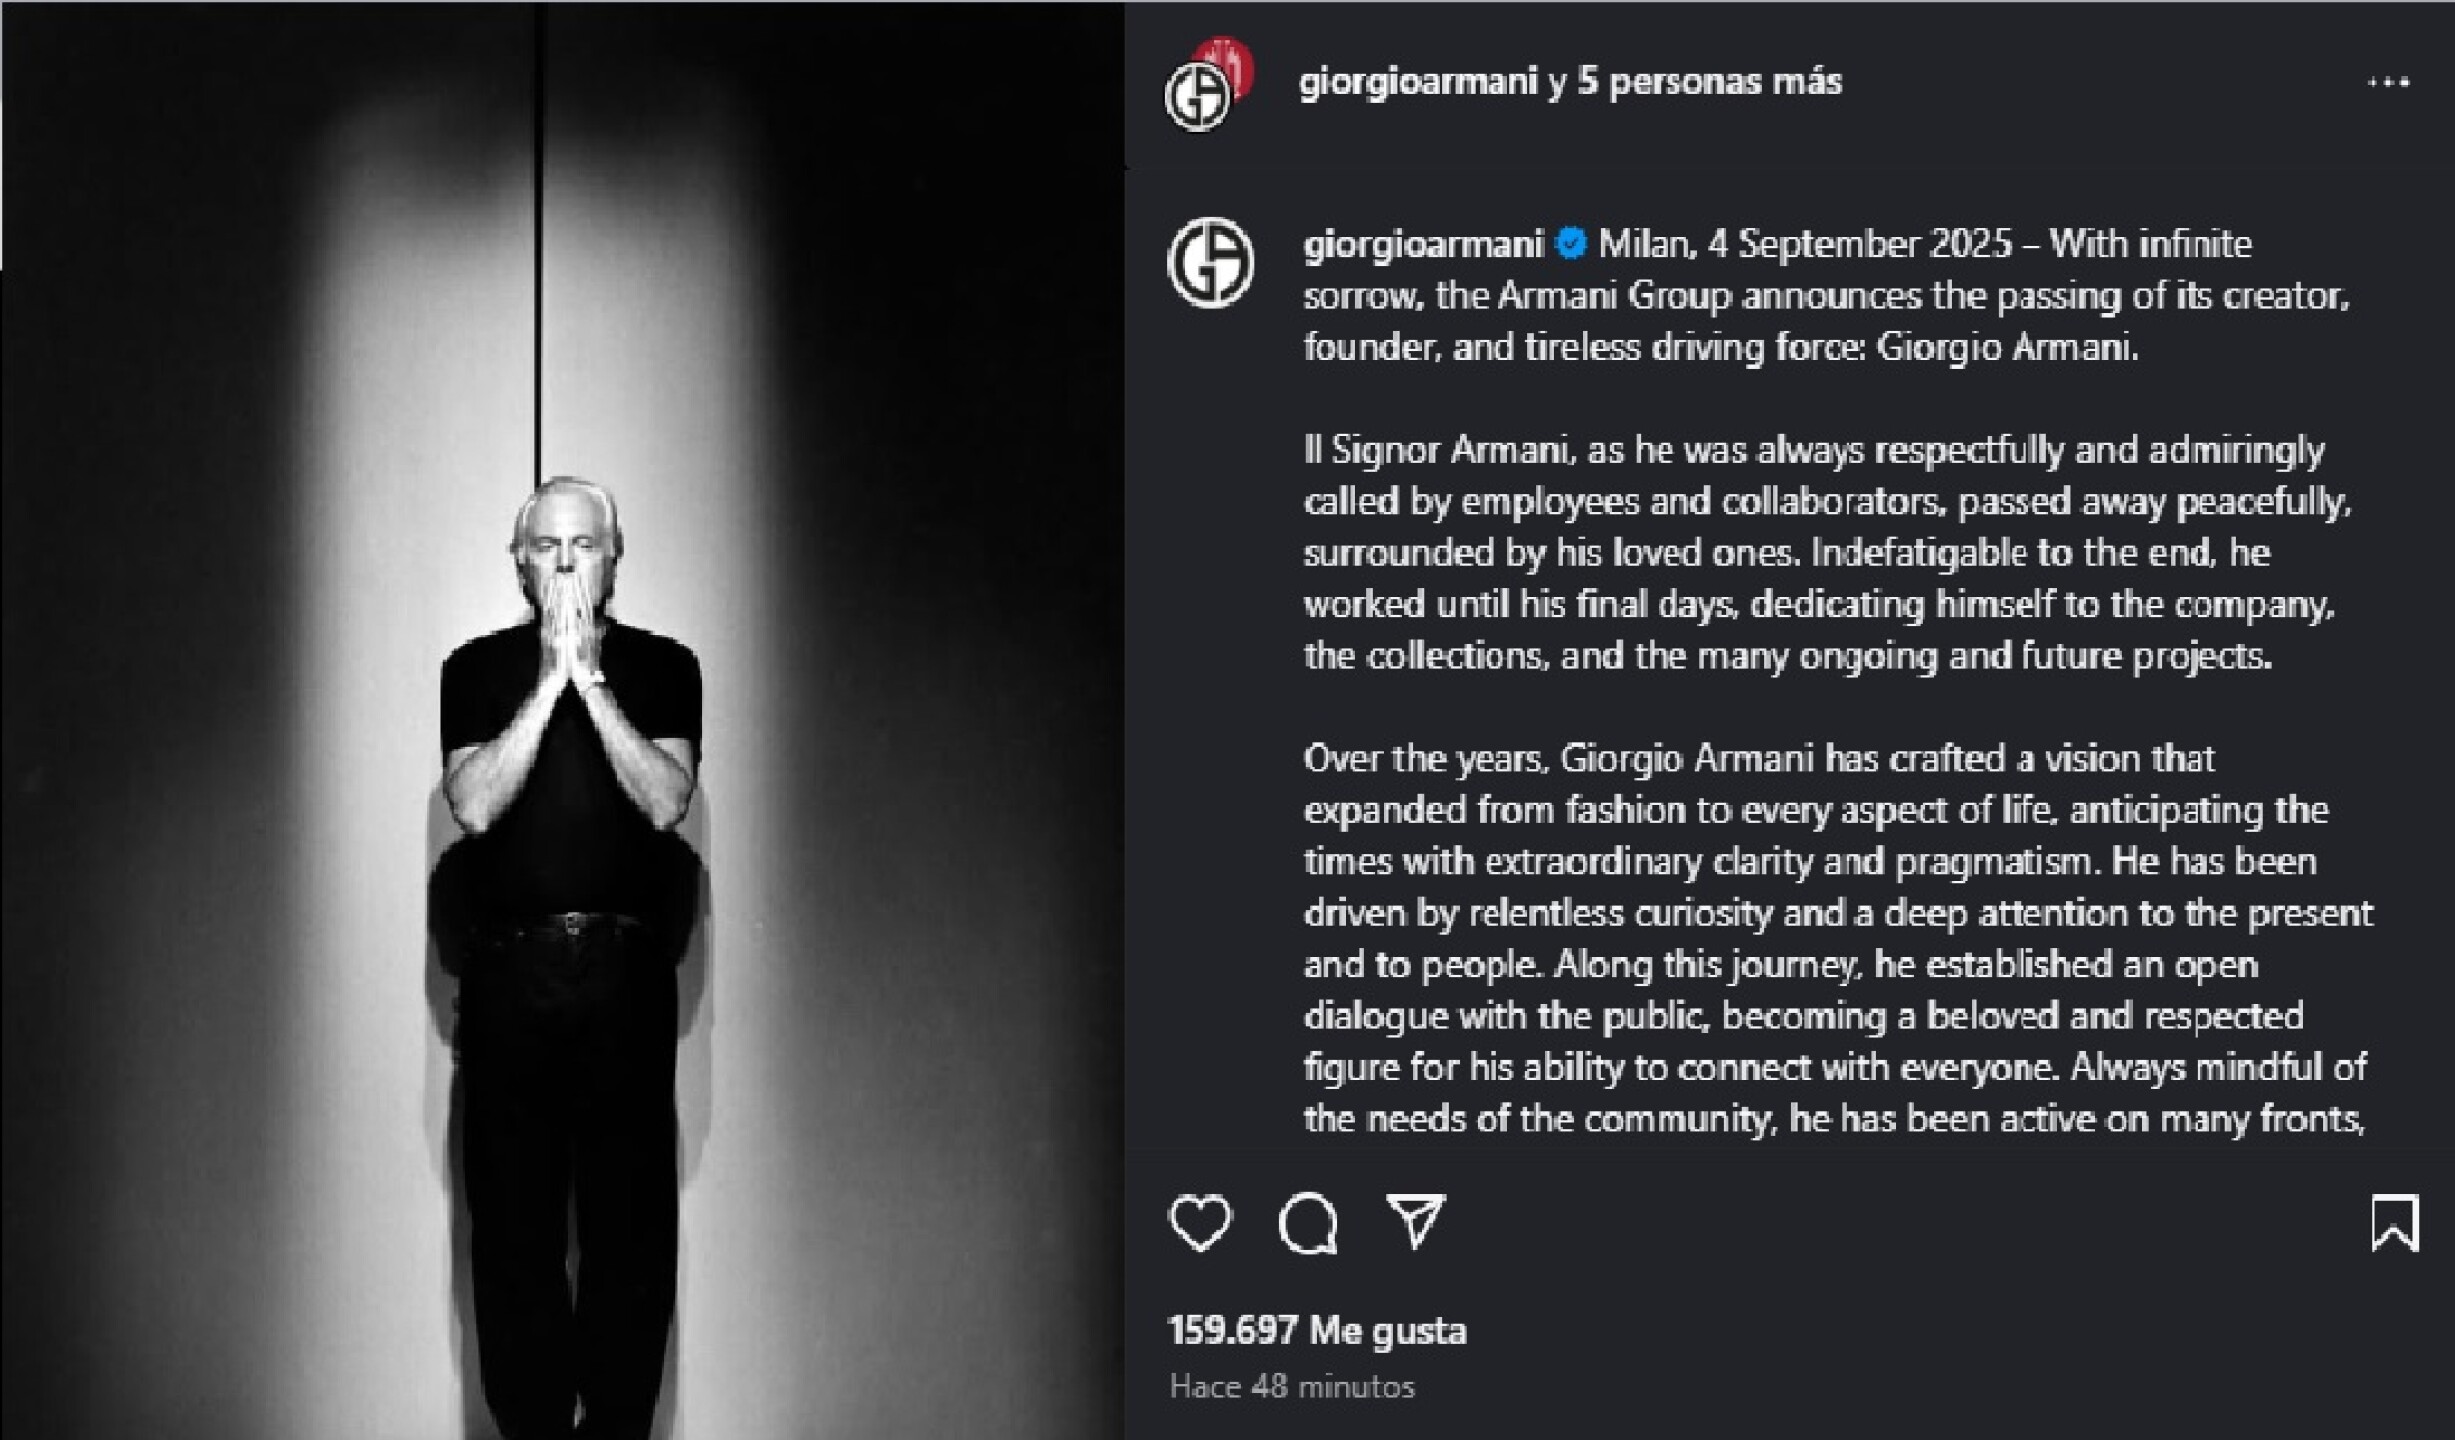The height and width of the screenshot is (1440, 2455).
Task: Click the GA logo avatar in the post header
Action: point(1197,97)
